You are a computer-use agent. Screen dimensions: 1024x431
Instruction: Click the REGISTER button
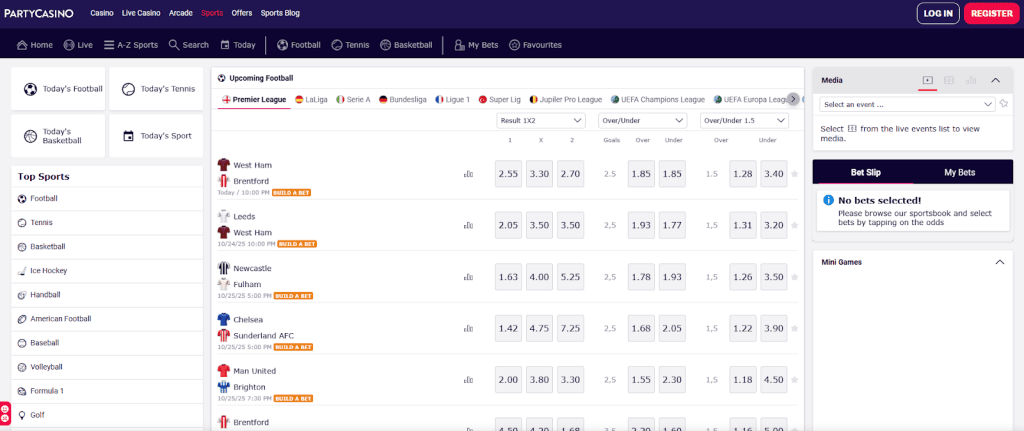coord(991,13)
